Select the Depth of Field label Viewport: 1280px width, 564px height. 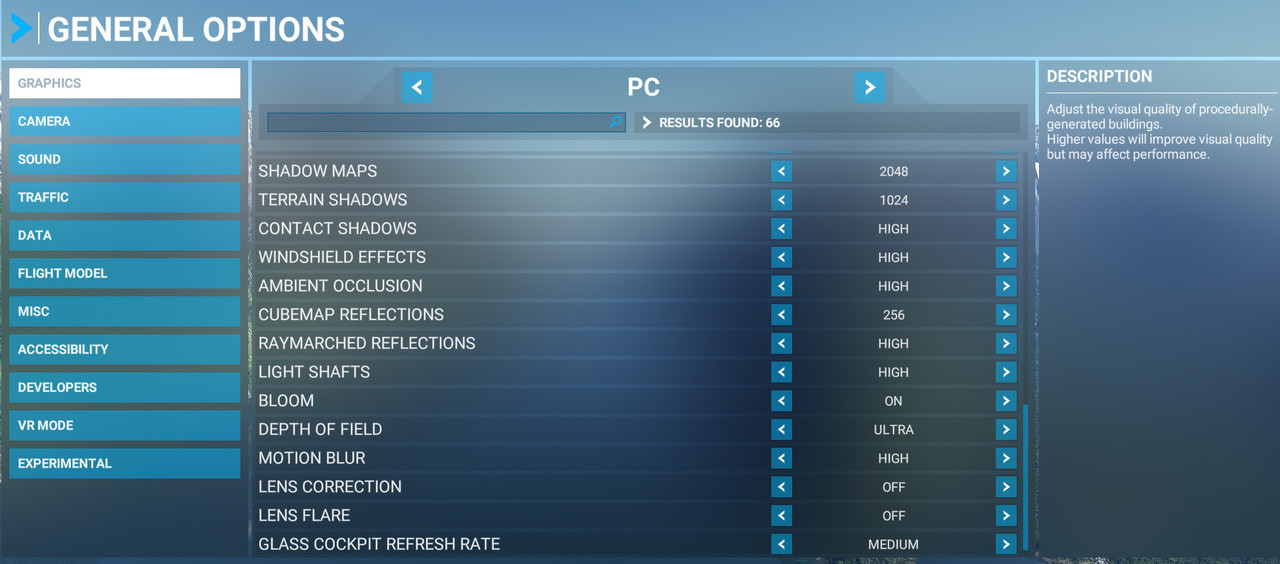point(320,430)
